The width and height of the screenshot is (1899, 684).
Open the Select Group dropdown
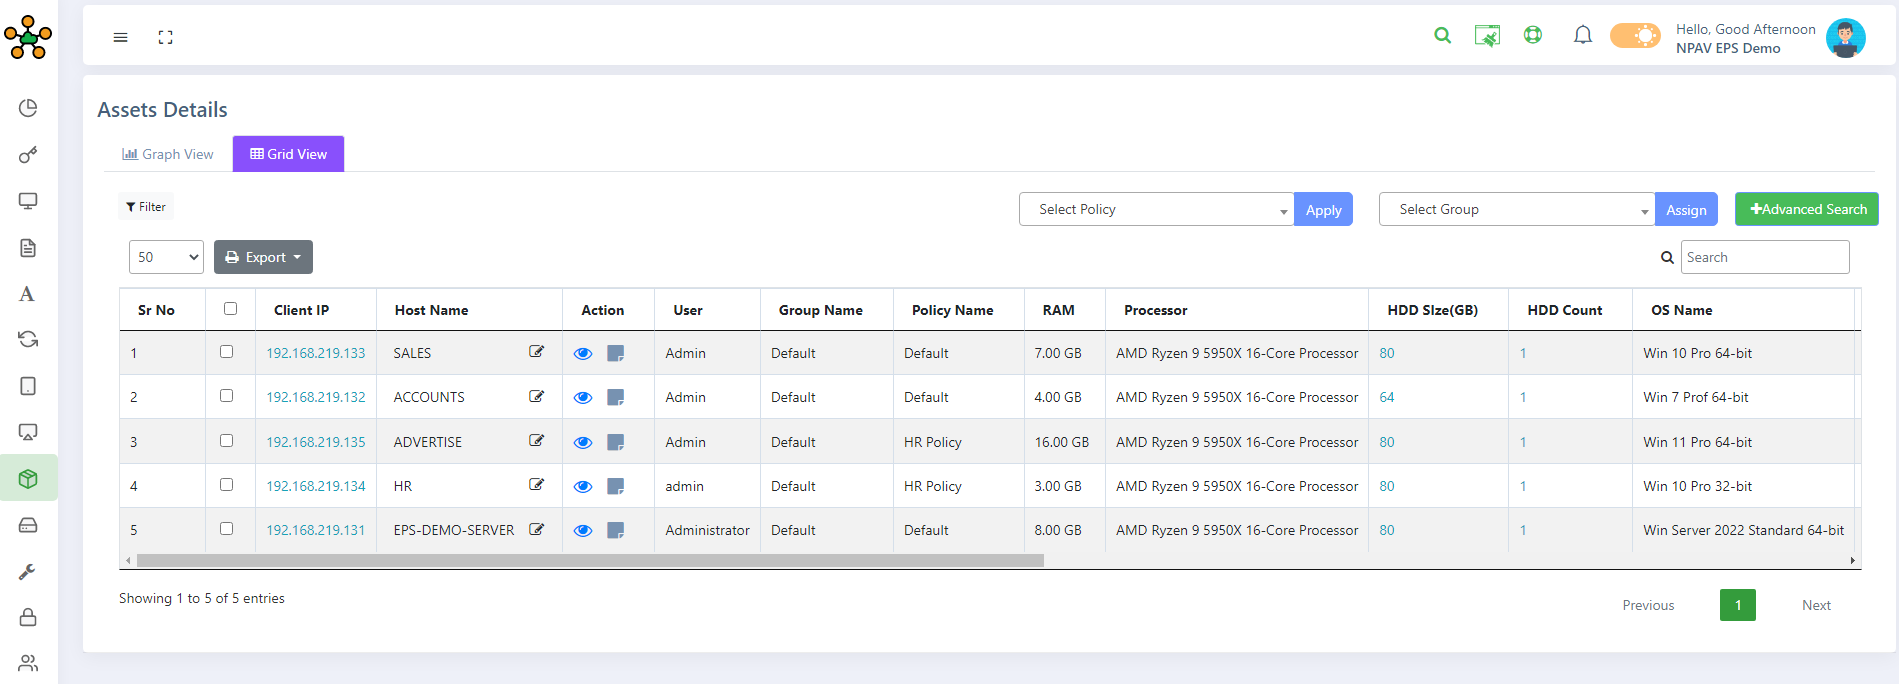[x=1516, y=209]
